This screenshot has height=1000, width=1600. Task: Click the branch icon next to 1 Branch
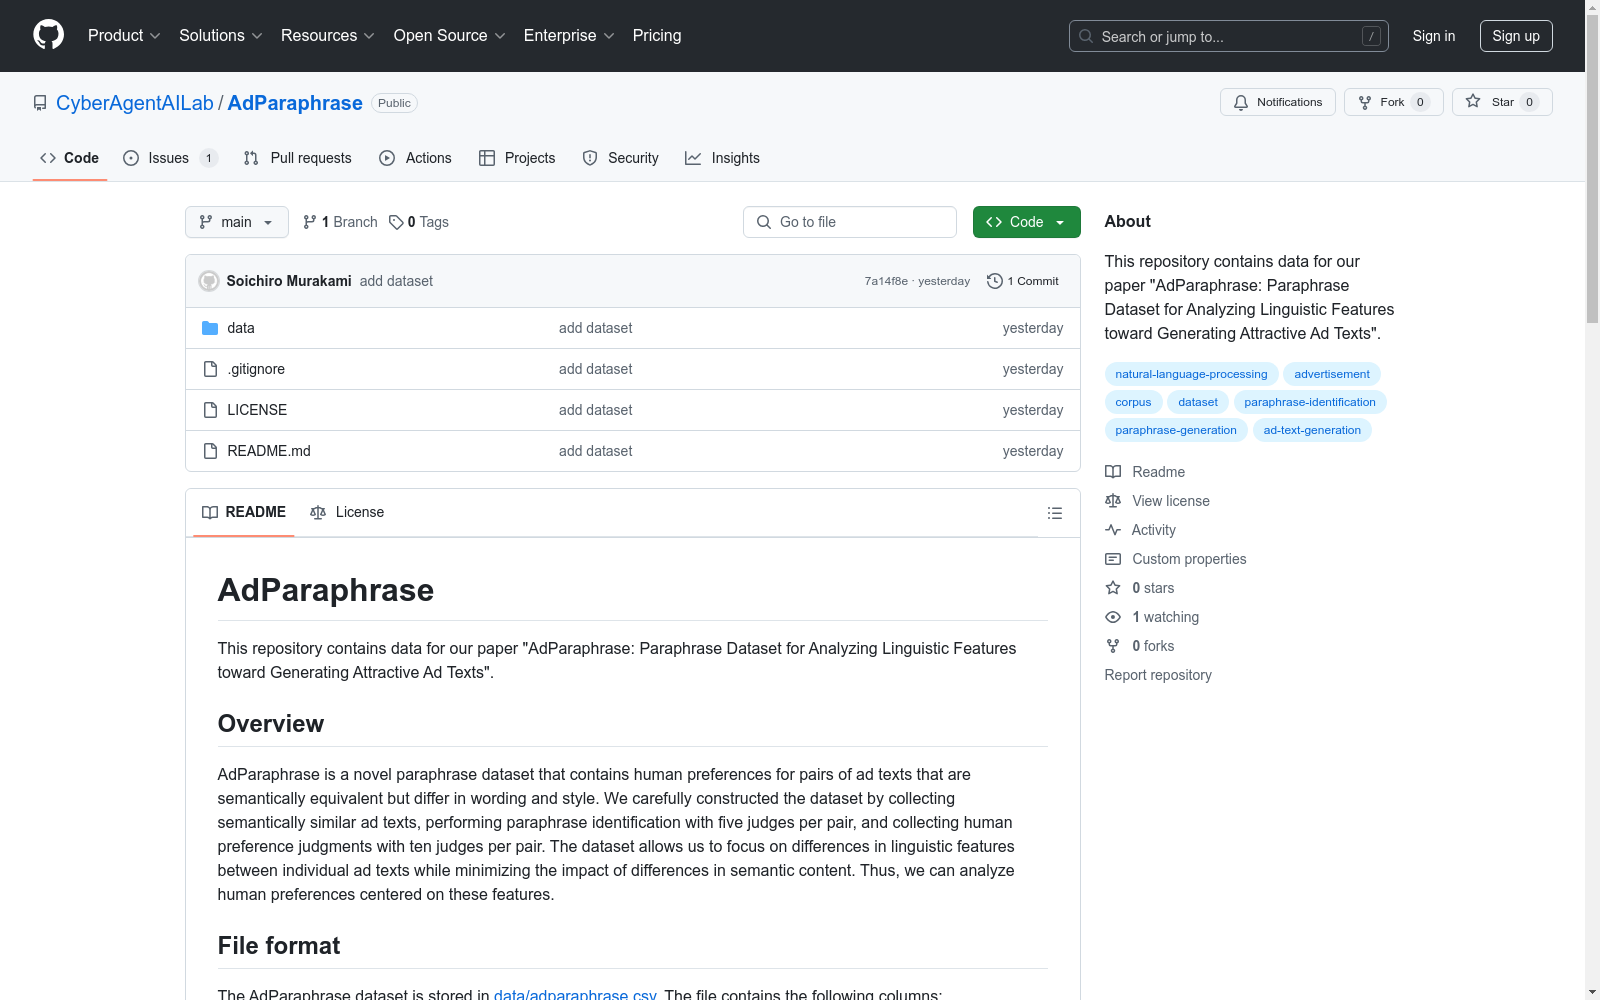[310, 222]
